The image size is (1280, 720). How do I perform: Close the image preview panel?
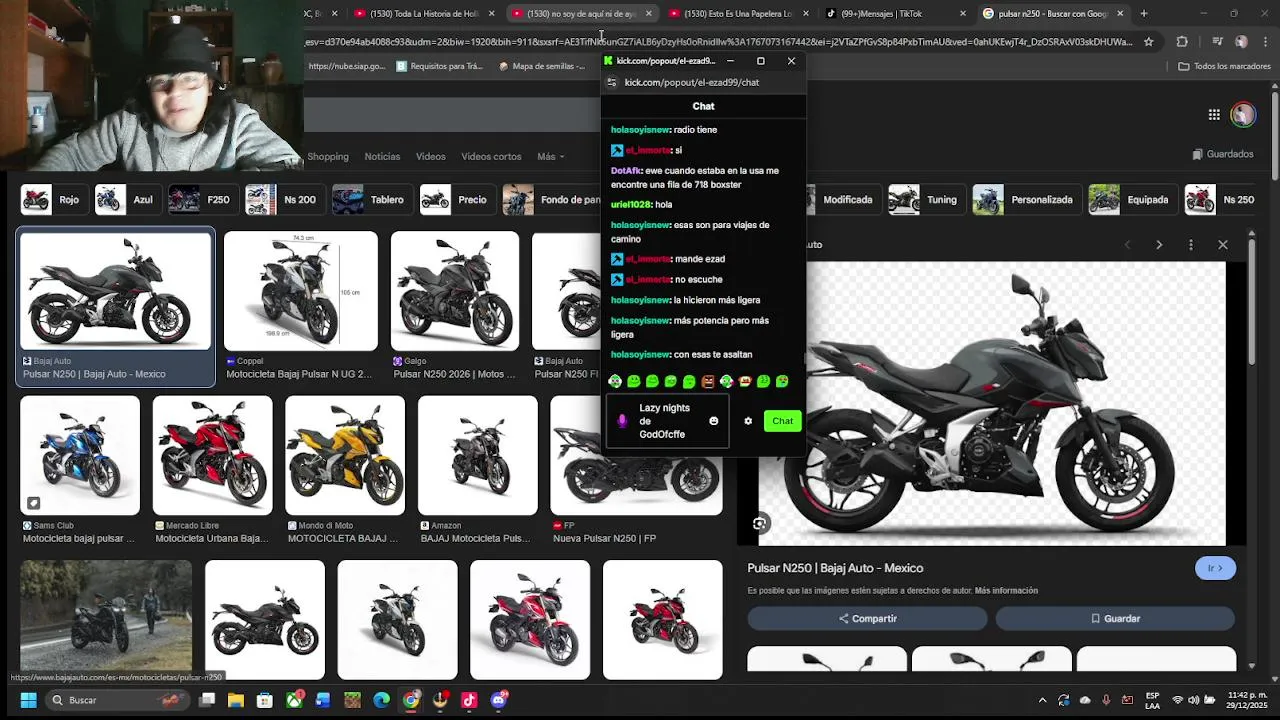1223,245
